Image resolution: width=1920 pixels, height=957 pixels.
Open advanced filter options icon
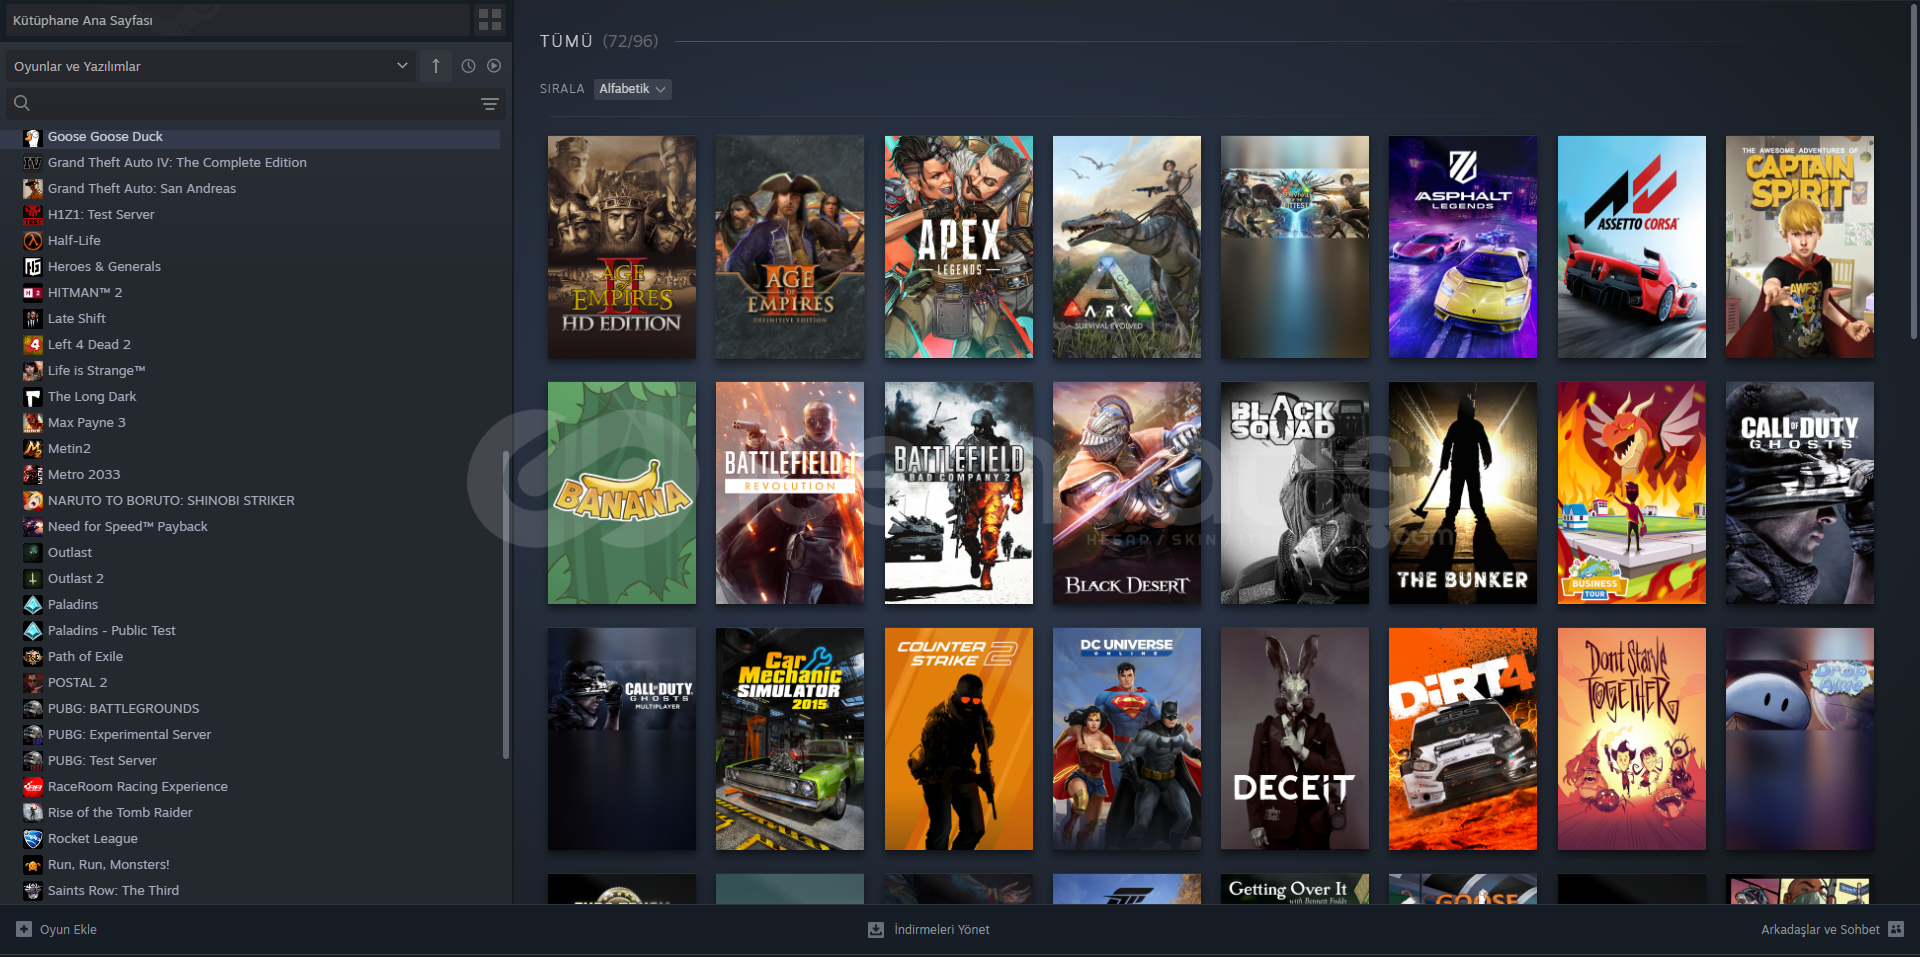490,103
